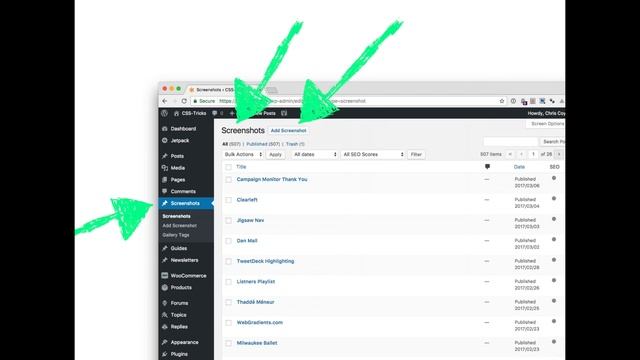The height and width of the screenshot is (360, 640).
Task: Click the Appearance brush icon in sidebar
Action: 164,342
